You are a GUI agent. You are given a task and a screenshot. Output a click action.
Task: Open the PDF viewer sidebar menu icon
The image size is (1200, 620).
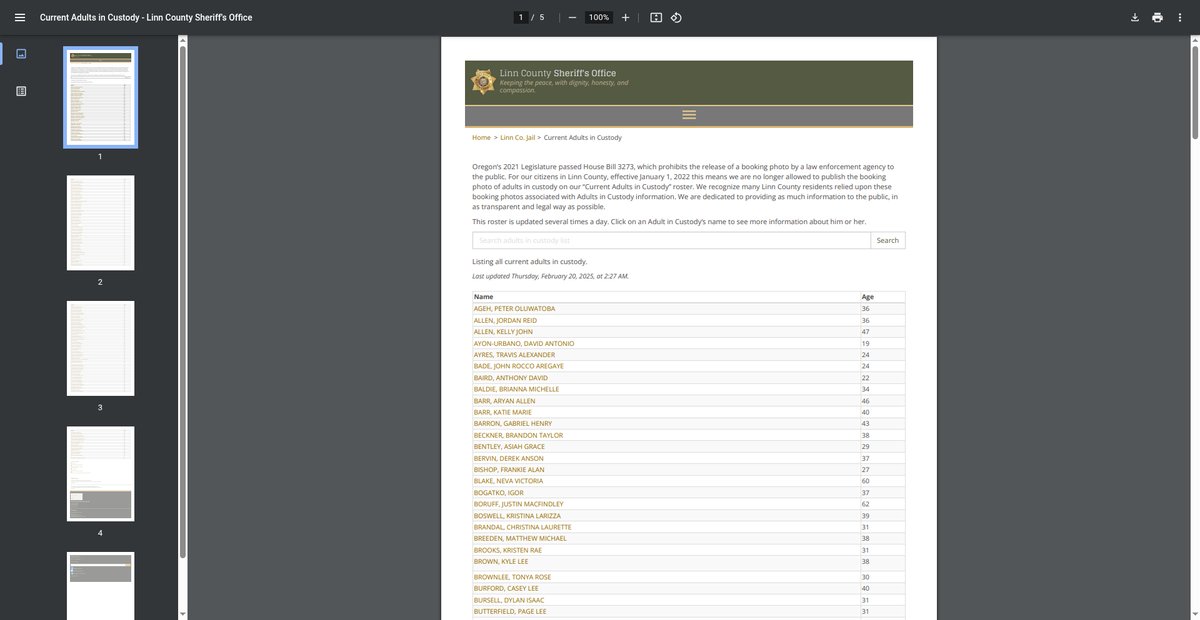coord(20,17)
